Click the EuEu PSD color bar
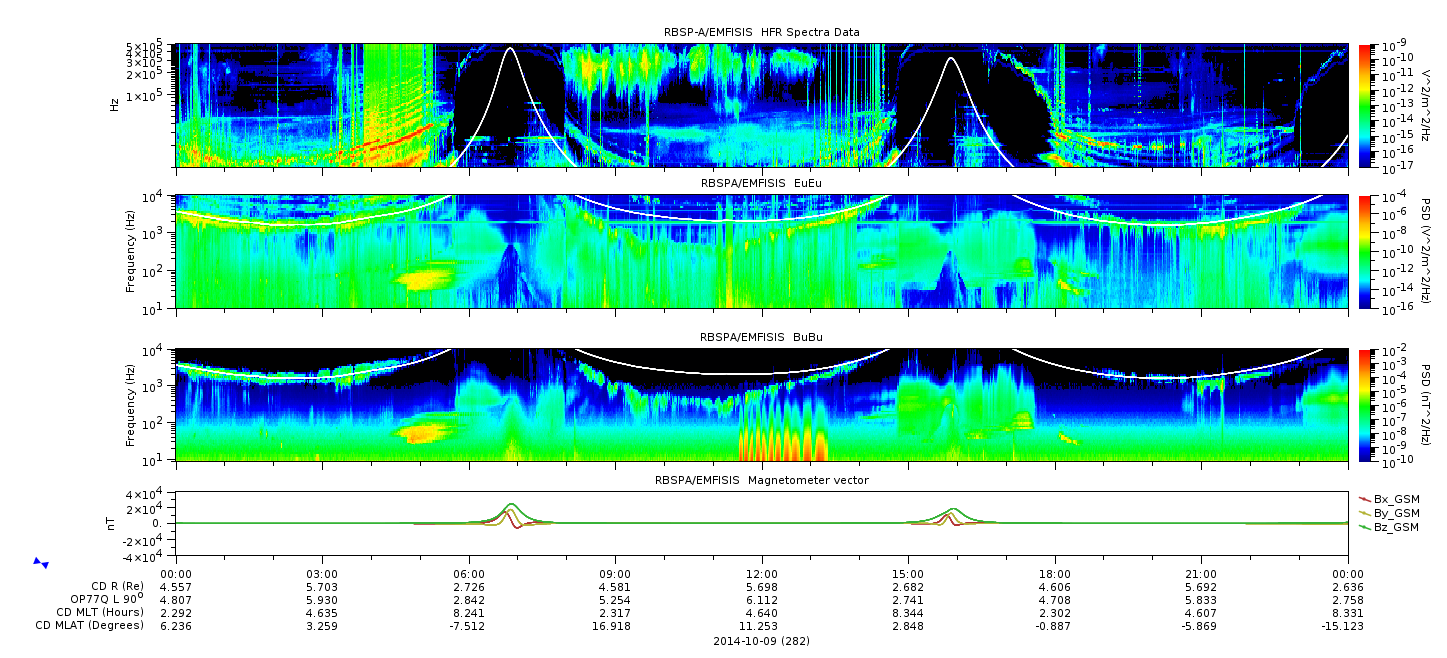The image size is (1447, 658). coord(1365,251)
